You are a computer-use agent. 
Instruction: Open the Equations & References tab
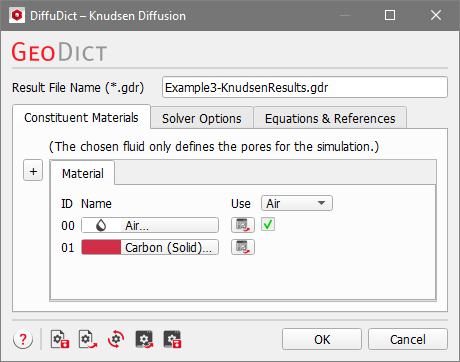click(x=330, y=118)
